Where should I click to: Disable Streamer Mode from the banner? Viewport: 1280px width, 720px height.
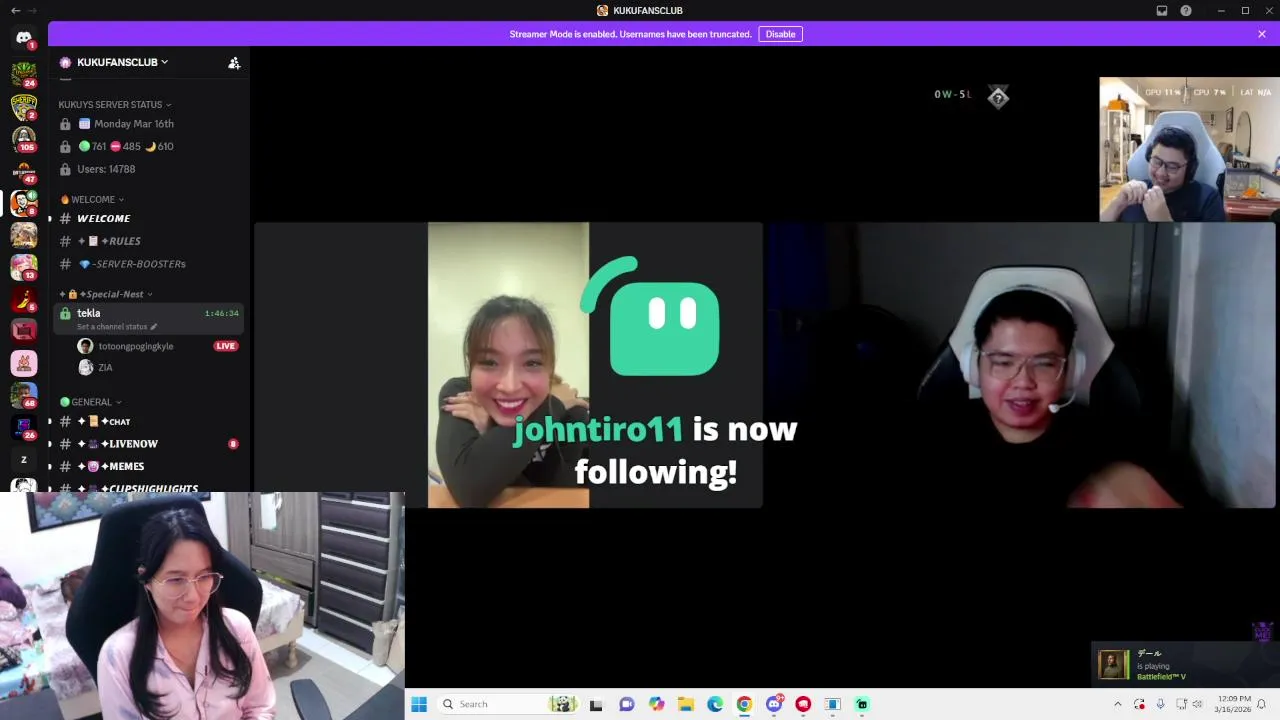(780, 34)
